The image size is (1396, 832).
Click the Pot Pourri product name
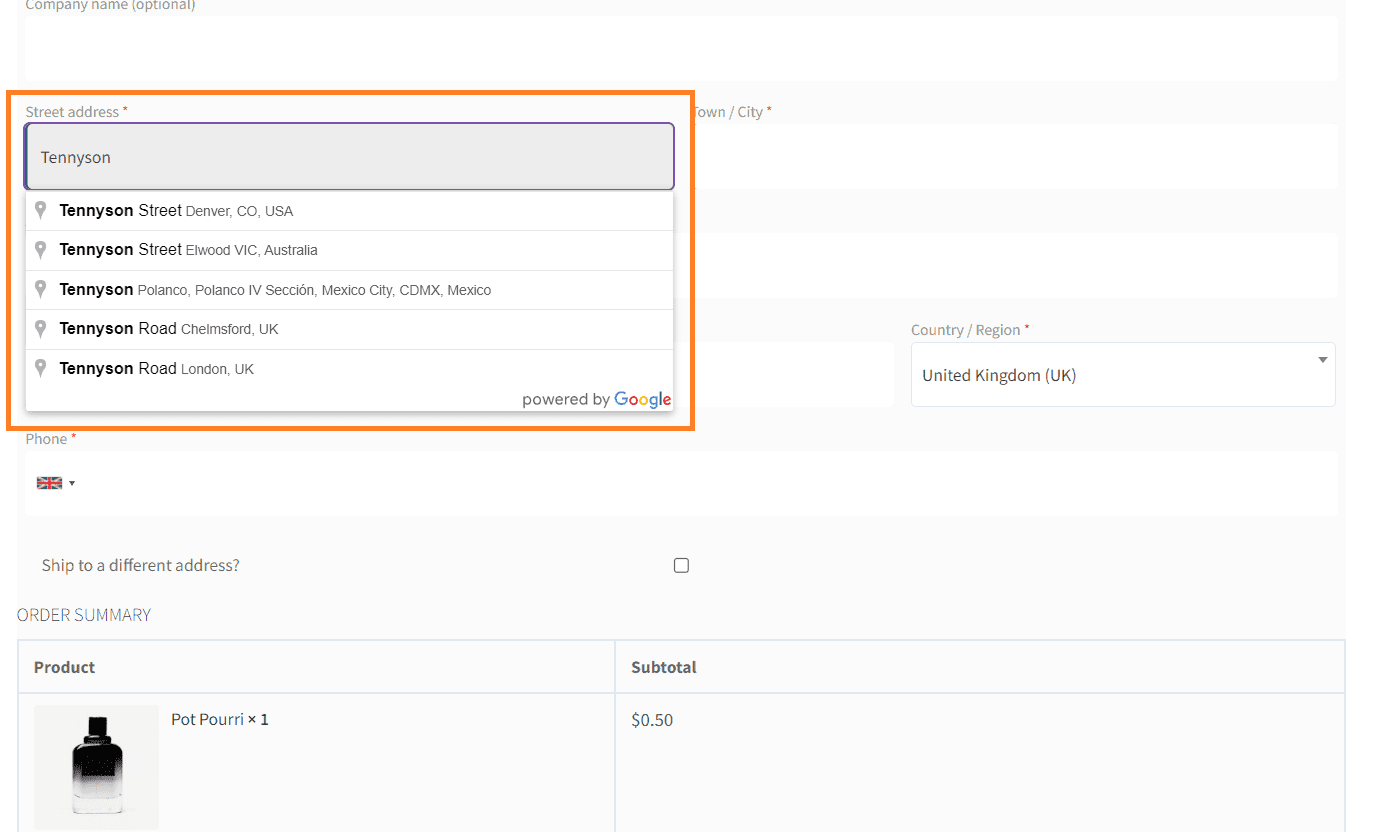tap(208, 719)
